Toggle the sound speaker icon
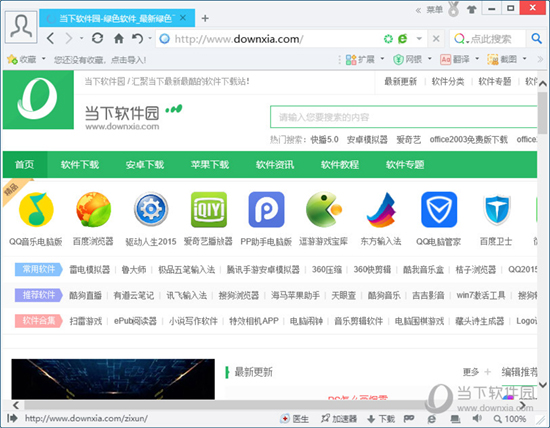This screenshot has width=550, height=428. [476, 418]
